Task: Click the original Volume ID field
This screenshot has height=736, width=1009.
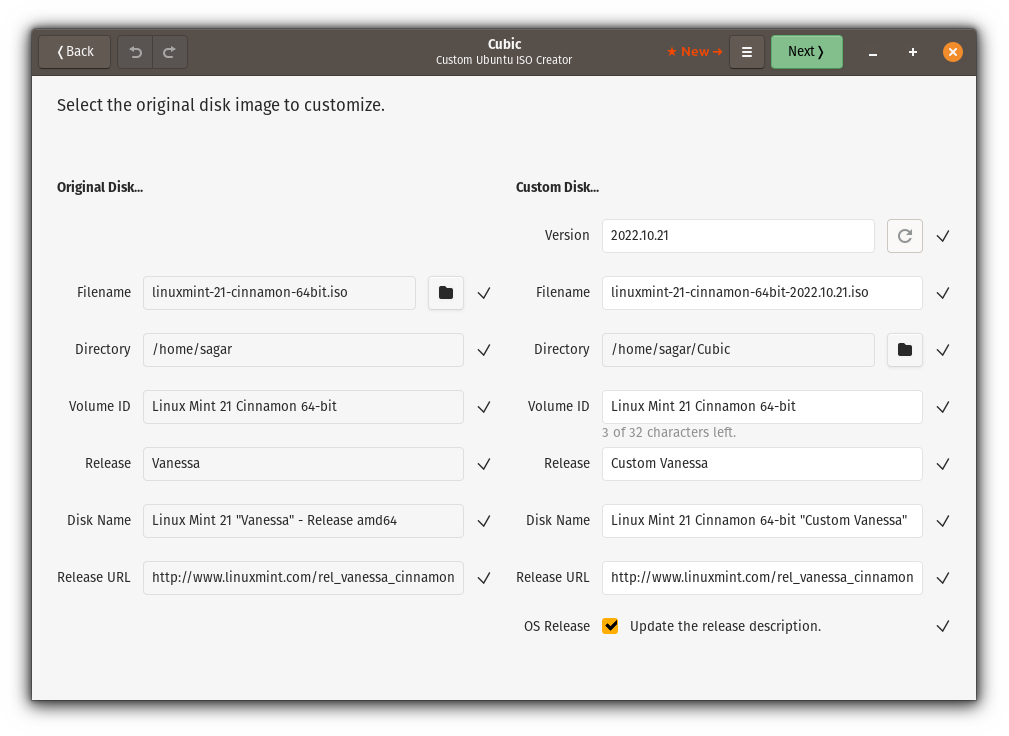Action: coord(302,406)
